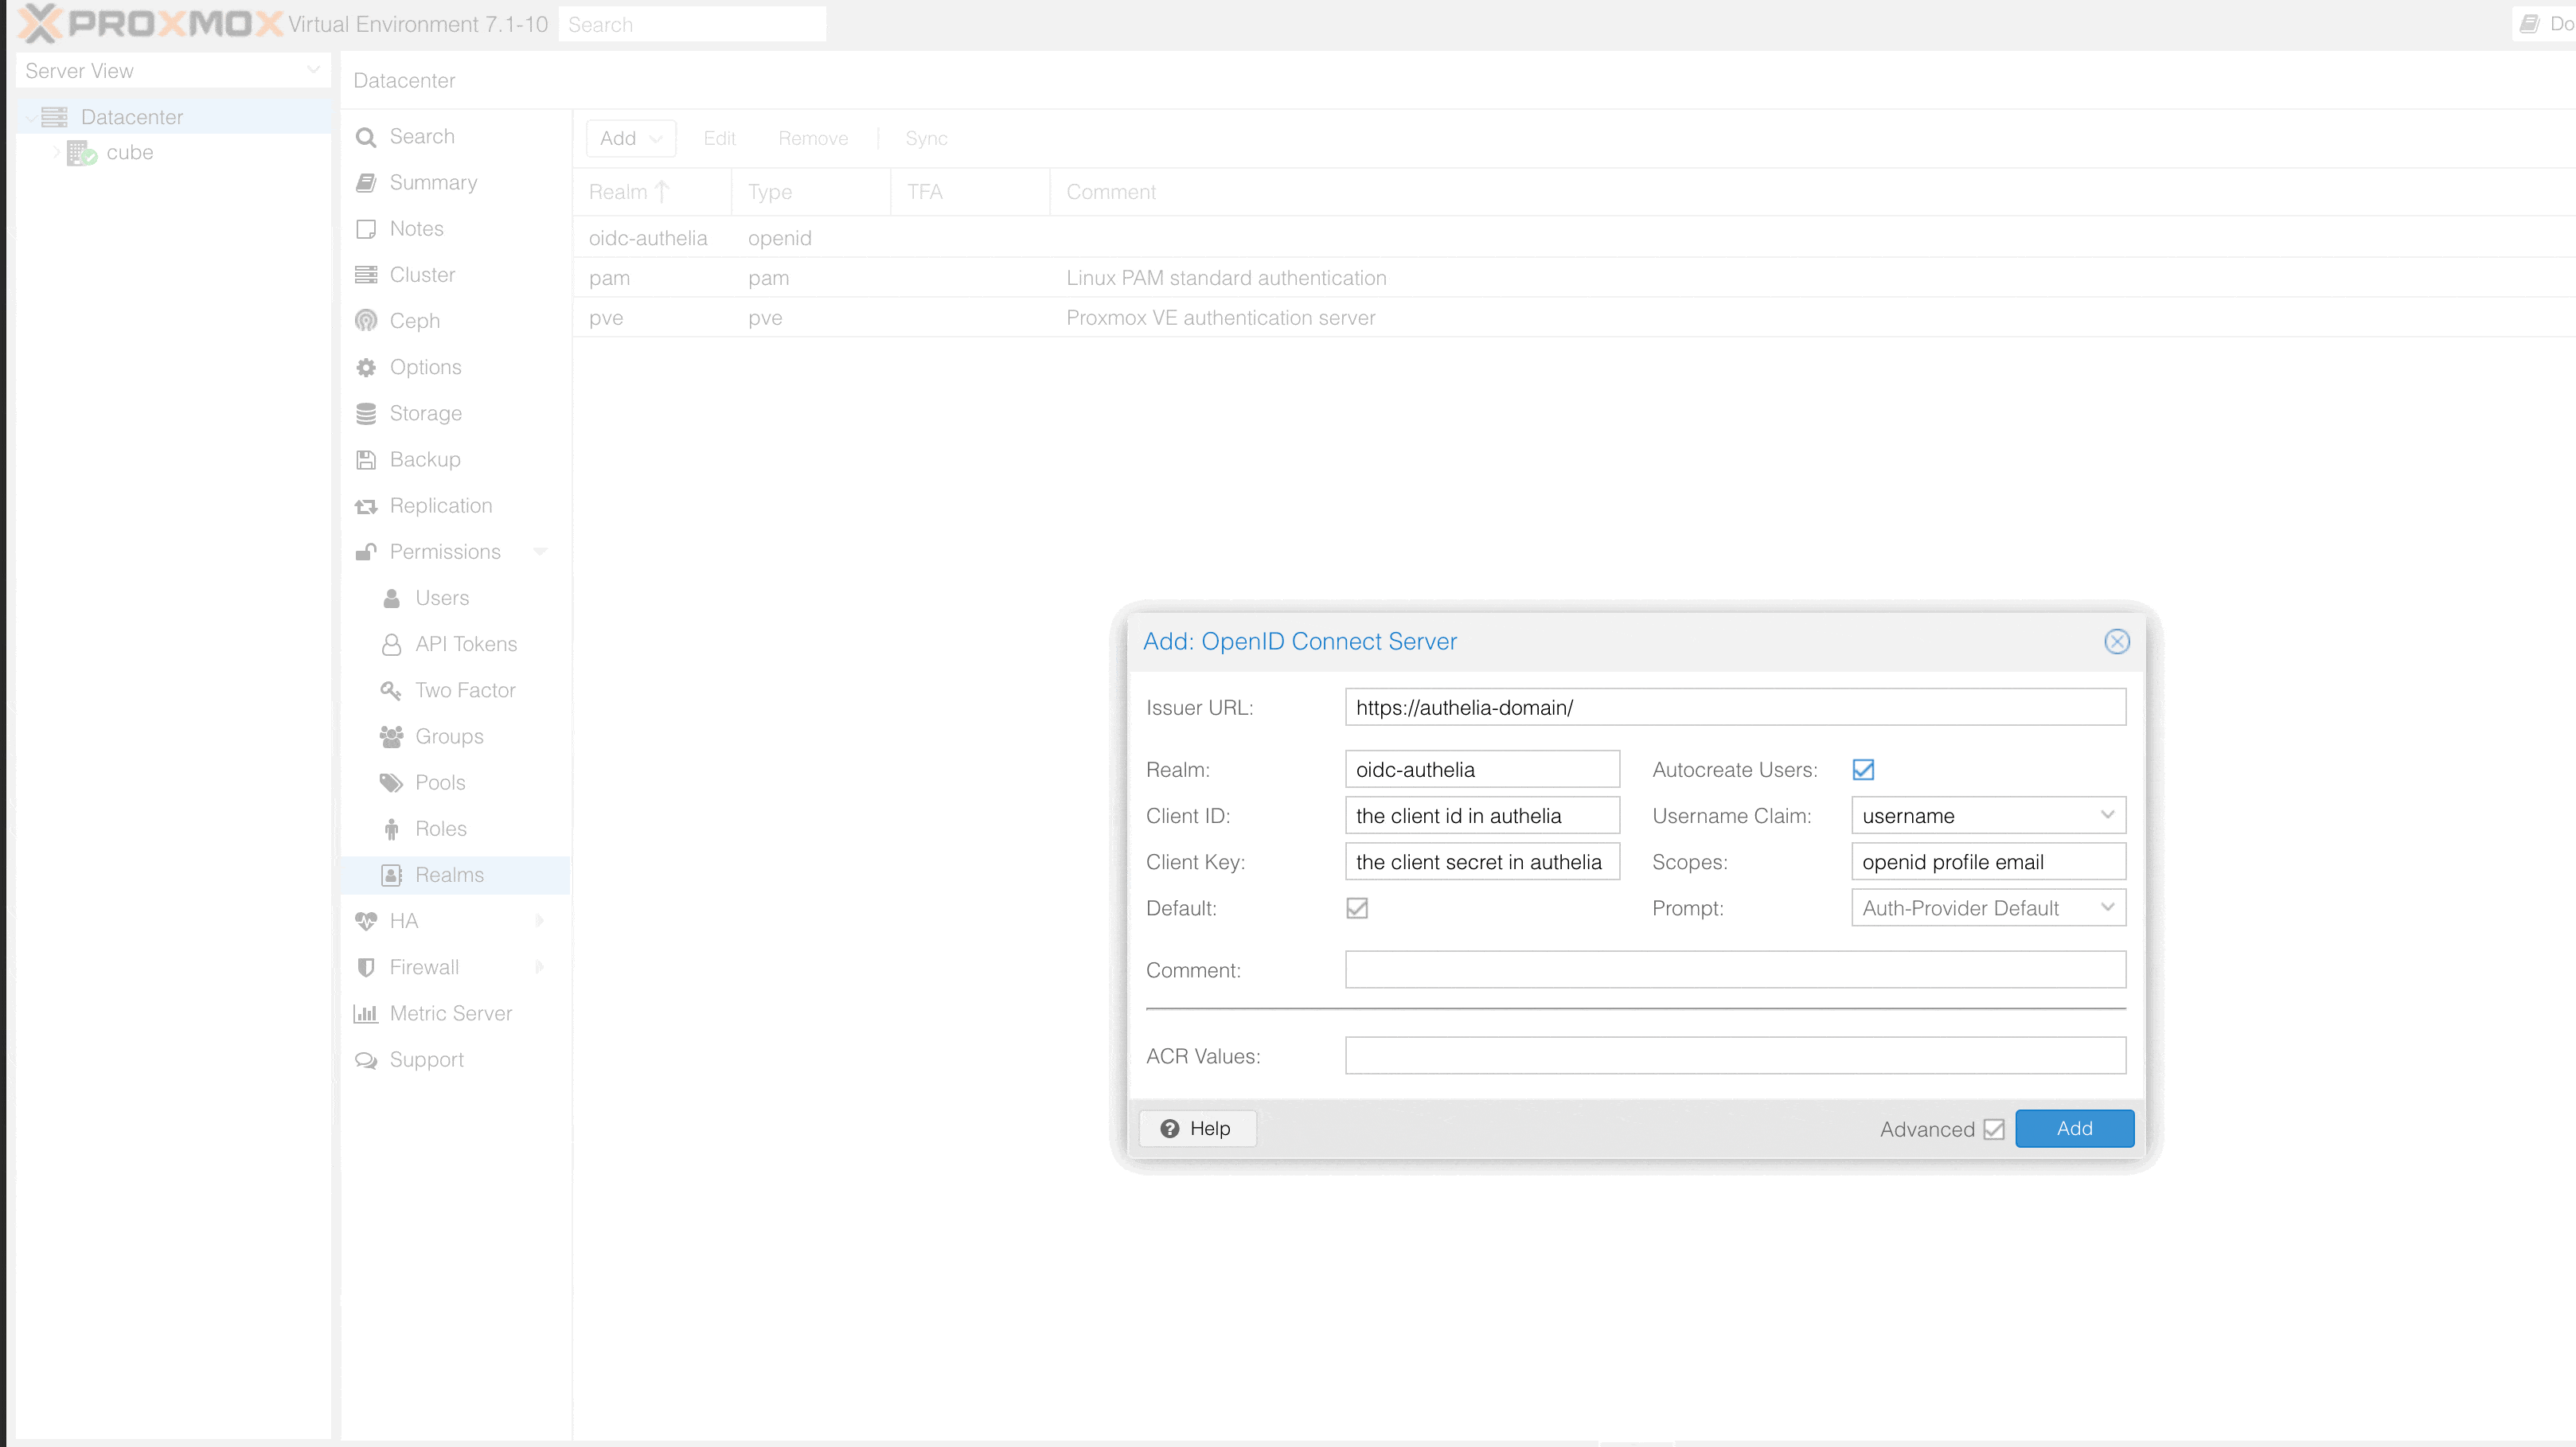Open API Tokens via outlined user icon

coord(392,644)
